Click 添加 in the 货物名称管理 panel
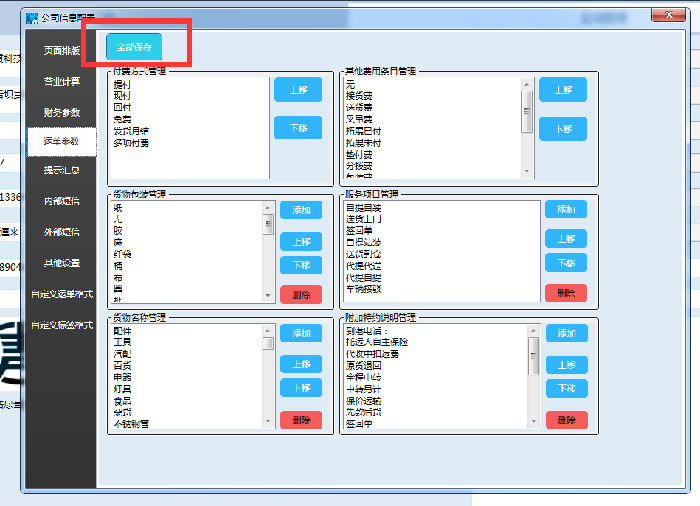Viewport: 700px width, 506px height. (x=300, y=333)
